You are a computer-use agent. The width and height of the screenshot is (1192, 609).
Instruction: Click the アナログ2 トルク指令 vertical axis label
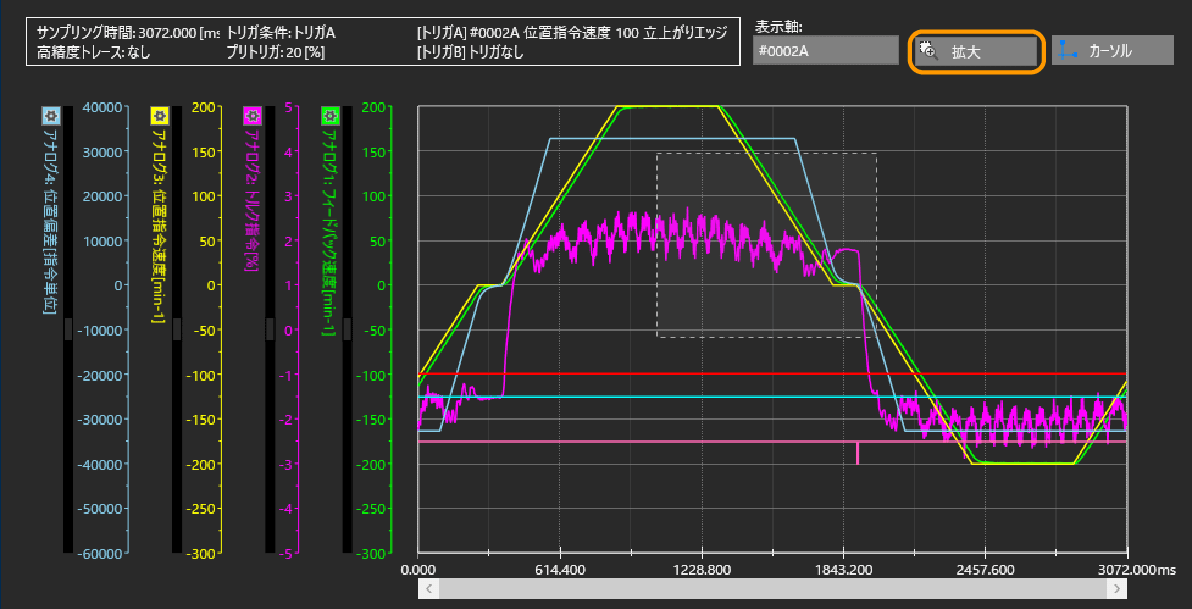pyautogui.click(x=251, y=200)
